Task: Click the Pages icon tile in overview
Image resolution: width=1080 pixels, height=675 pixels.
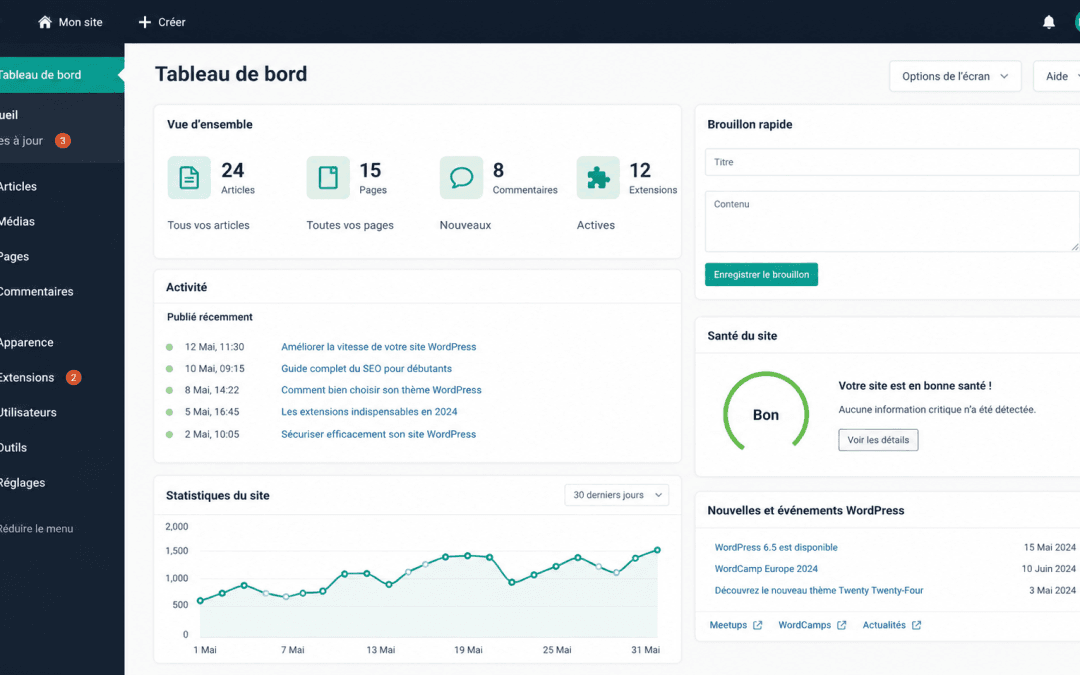Action: pos(328,177)
